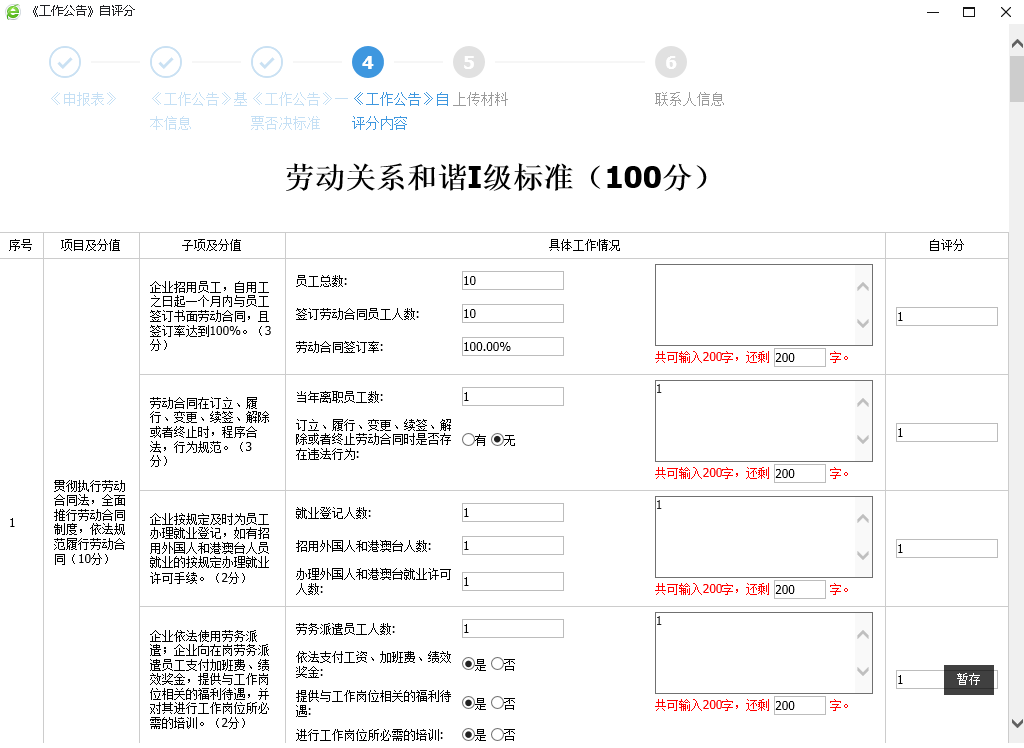The height and width of the screenshot is (748, 1024).
Task: Click the 劳务派遣员工人数 input field
Action: (513, 628)
